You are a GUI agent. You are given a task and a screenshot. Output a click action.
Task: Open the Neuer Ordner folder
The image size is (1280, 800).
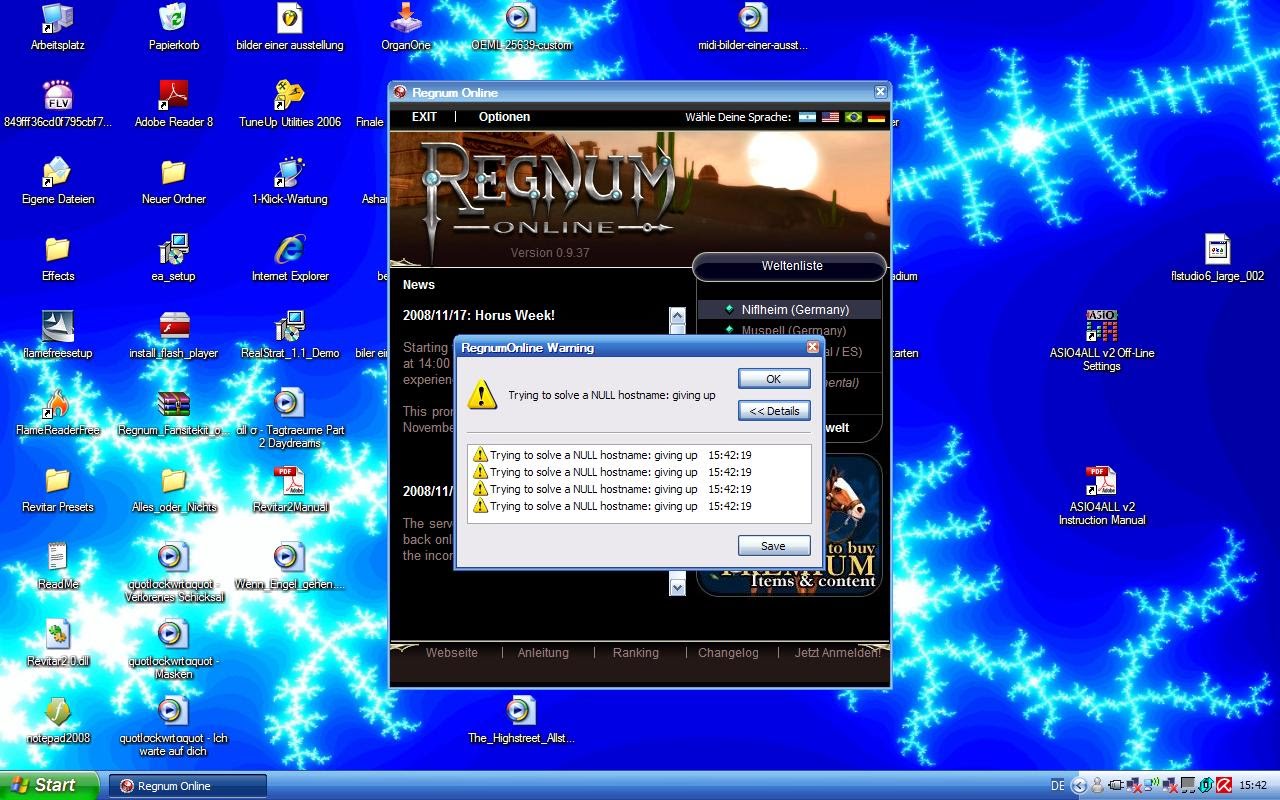coord(174,183)
